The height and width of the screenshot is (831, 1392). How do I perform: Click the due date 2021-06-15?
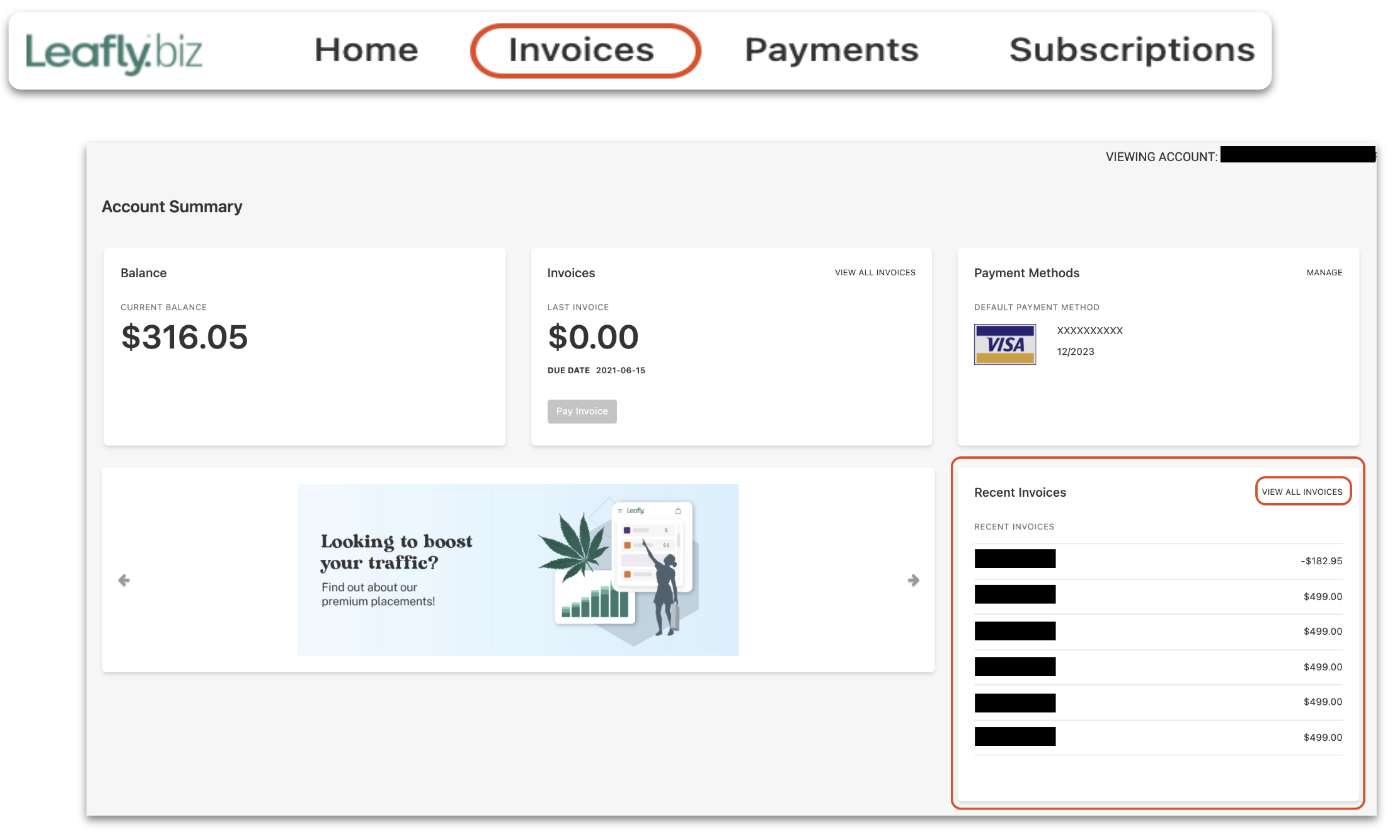tap(620, 370)
